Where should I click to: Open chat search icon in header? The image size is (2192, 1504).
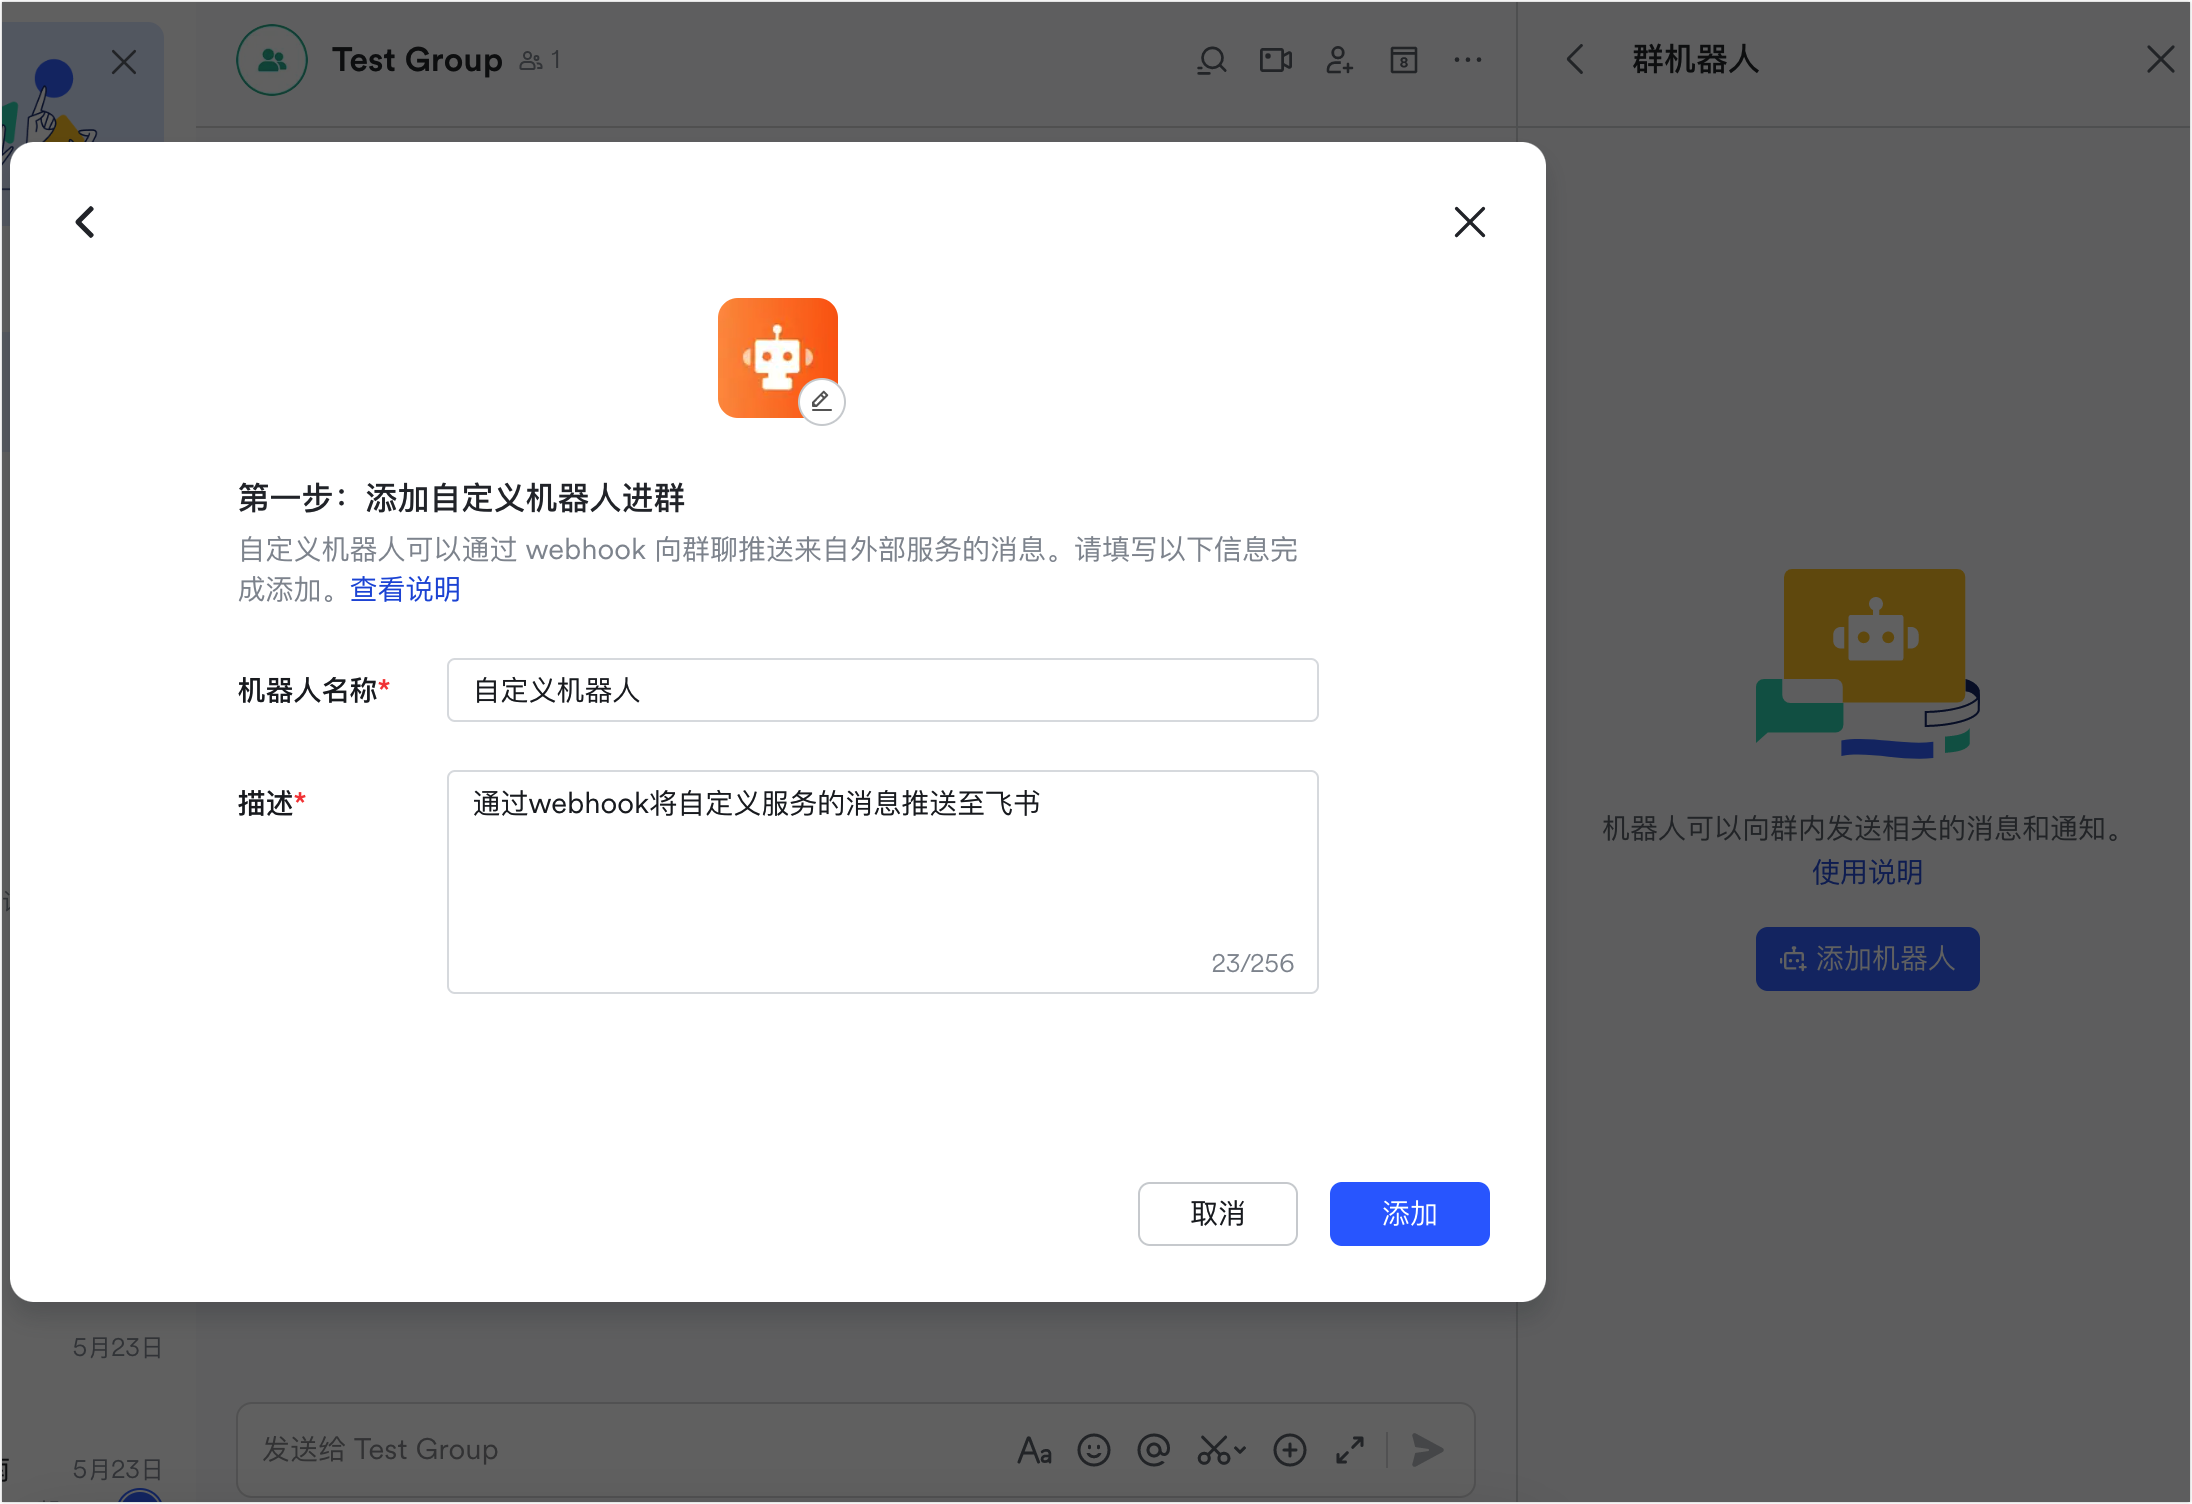point(1211,61)
